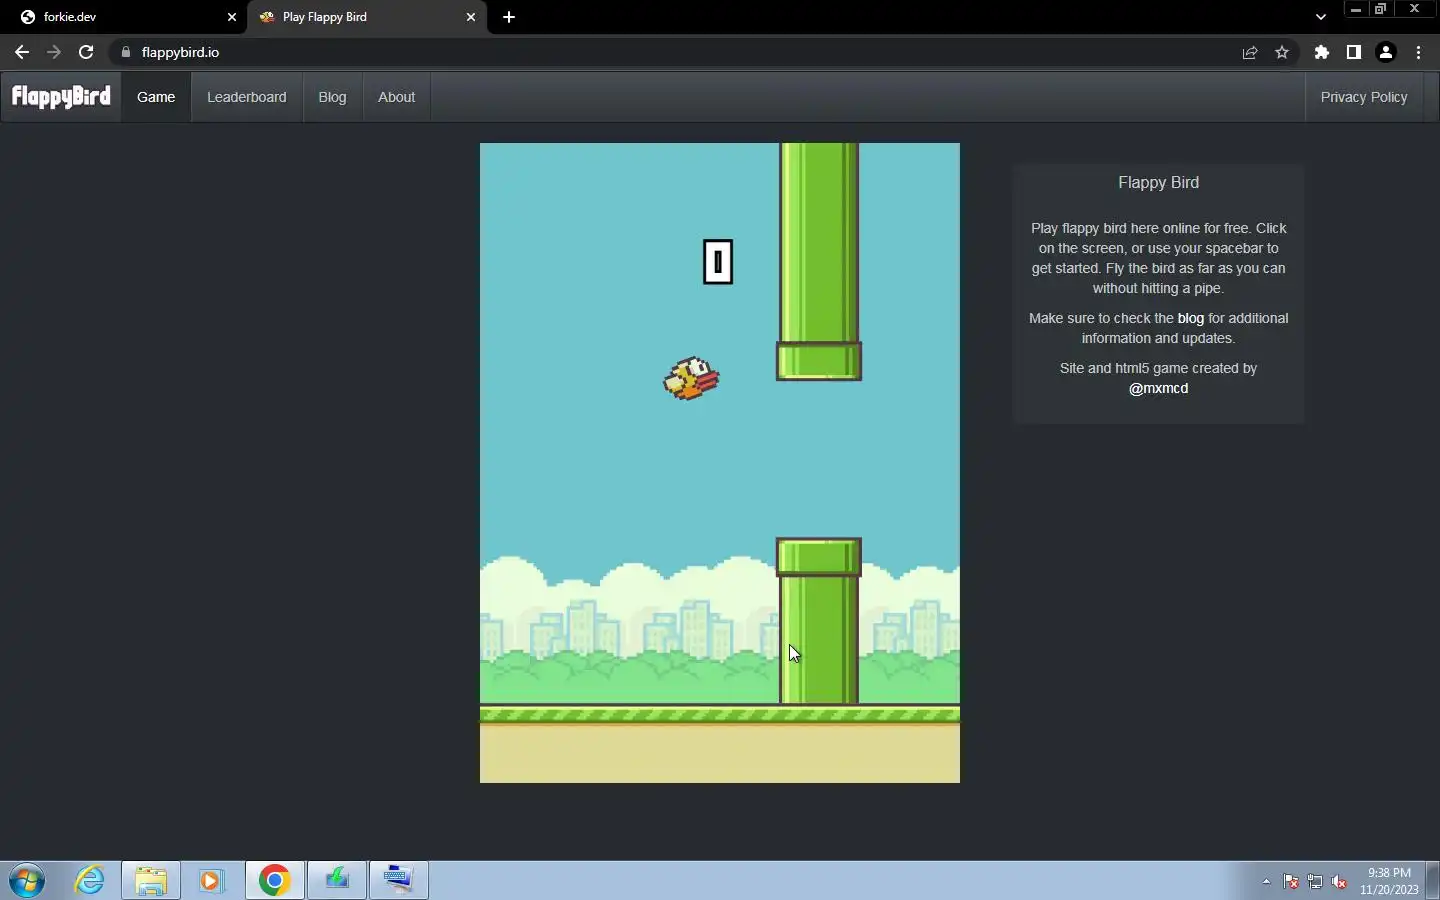The width and height of the screenshot is (1440, 900).
Task: Click the score counter box
Action: click(x=718, y=262)
